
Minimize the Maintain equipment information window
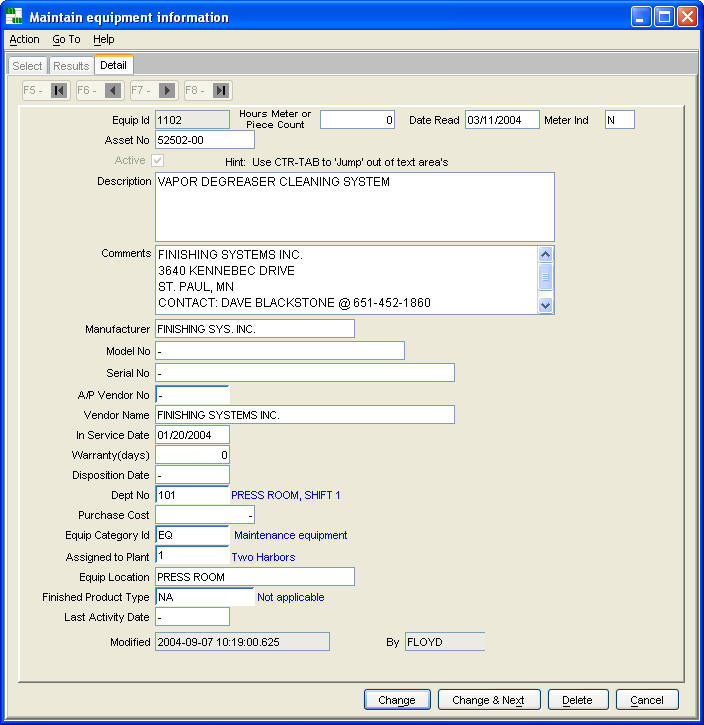(x=641, y=17)
